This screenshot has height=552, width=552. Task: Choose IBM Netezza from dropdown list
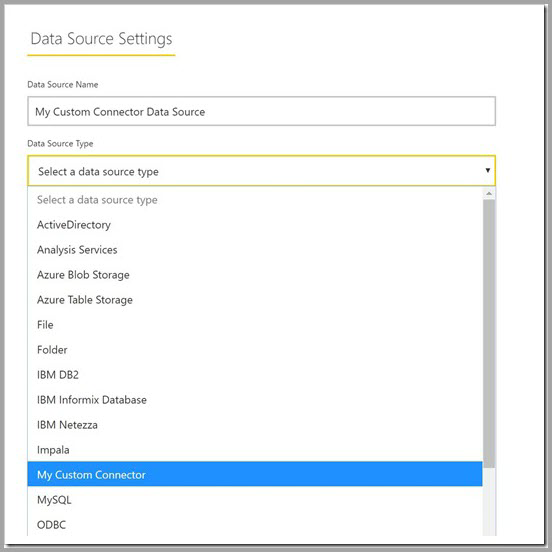click(x=255, y=425)
